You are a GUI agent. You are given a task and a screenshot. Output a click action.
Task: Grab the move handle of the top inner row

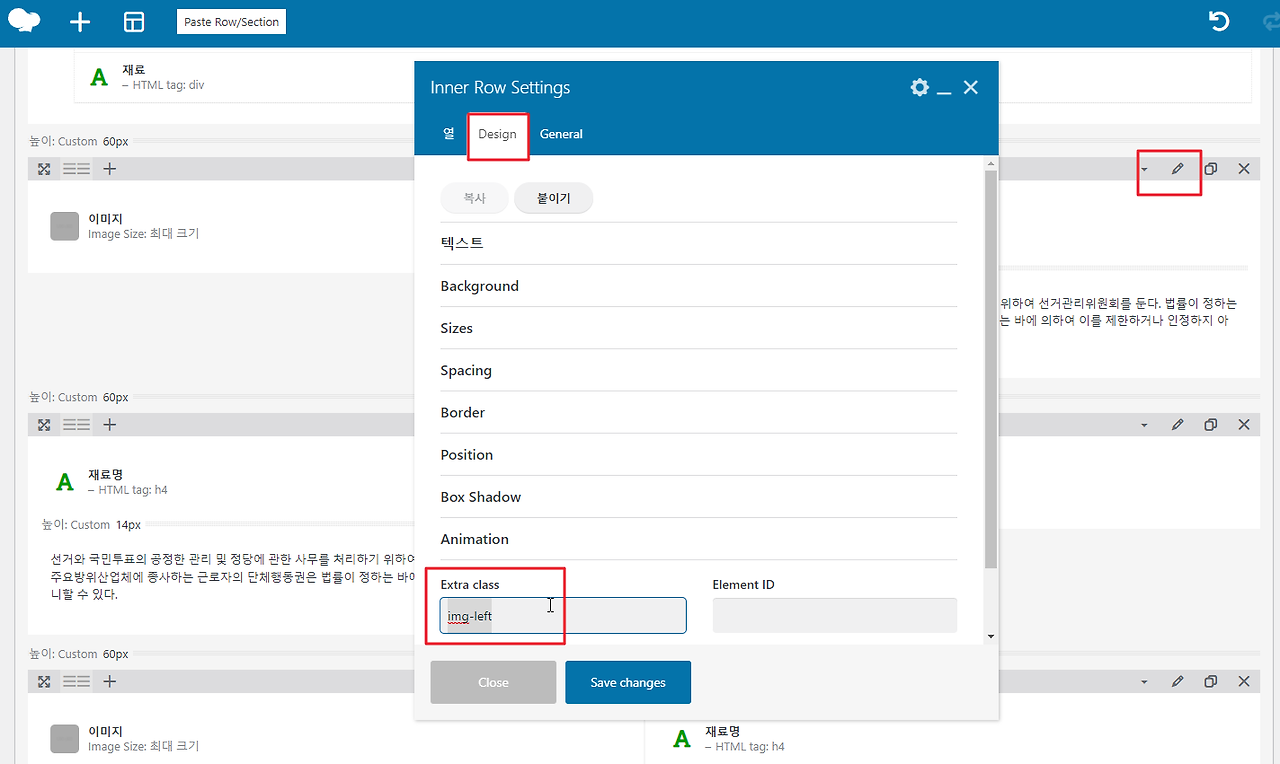[x=44, y=169]
